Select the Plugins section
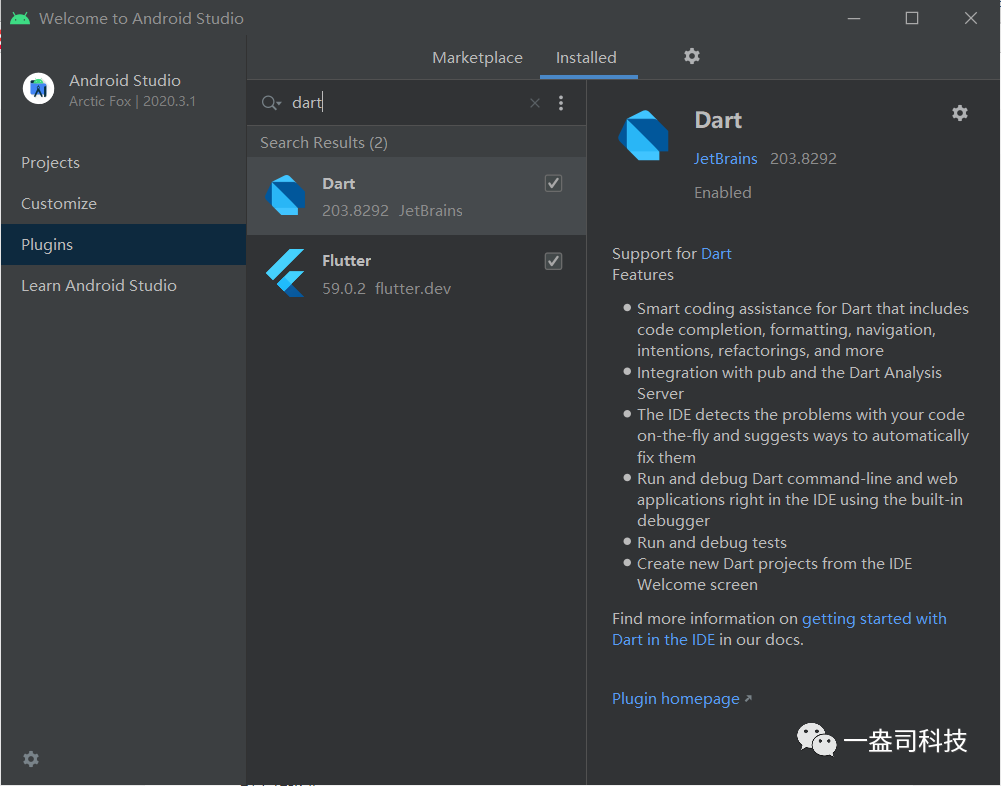Screen dimensions: 1001x786 click(123, 245)
